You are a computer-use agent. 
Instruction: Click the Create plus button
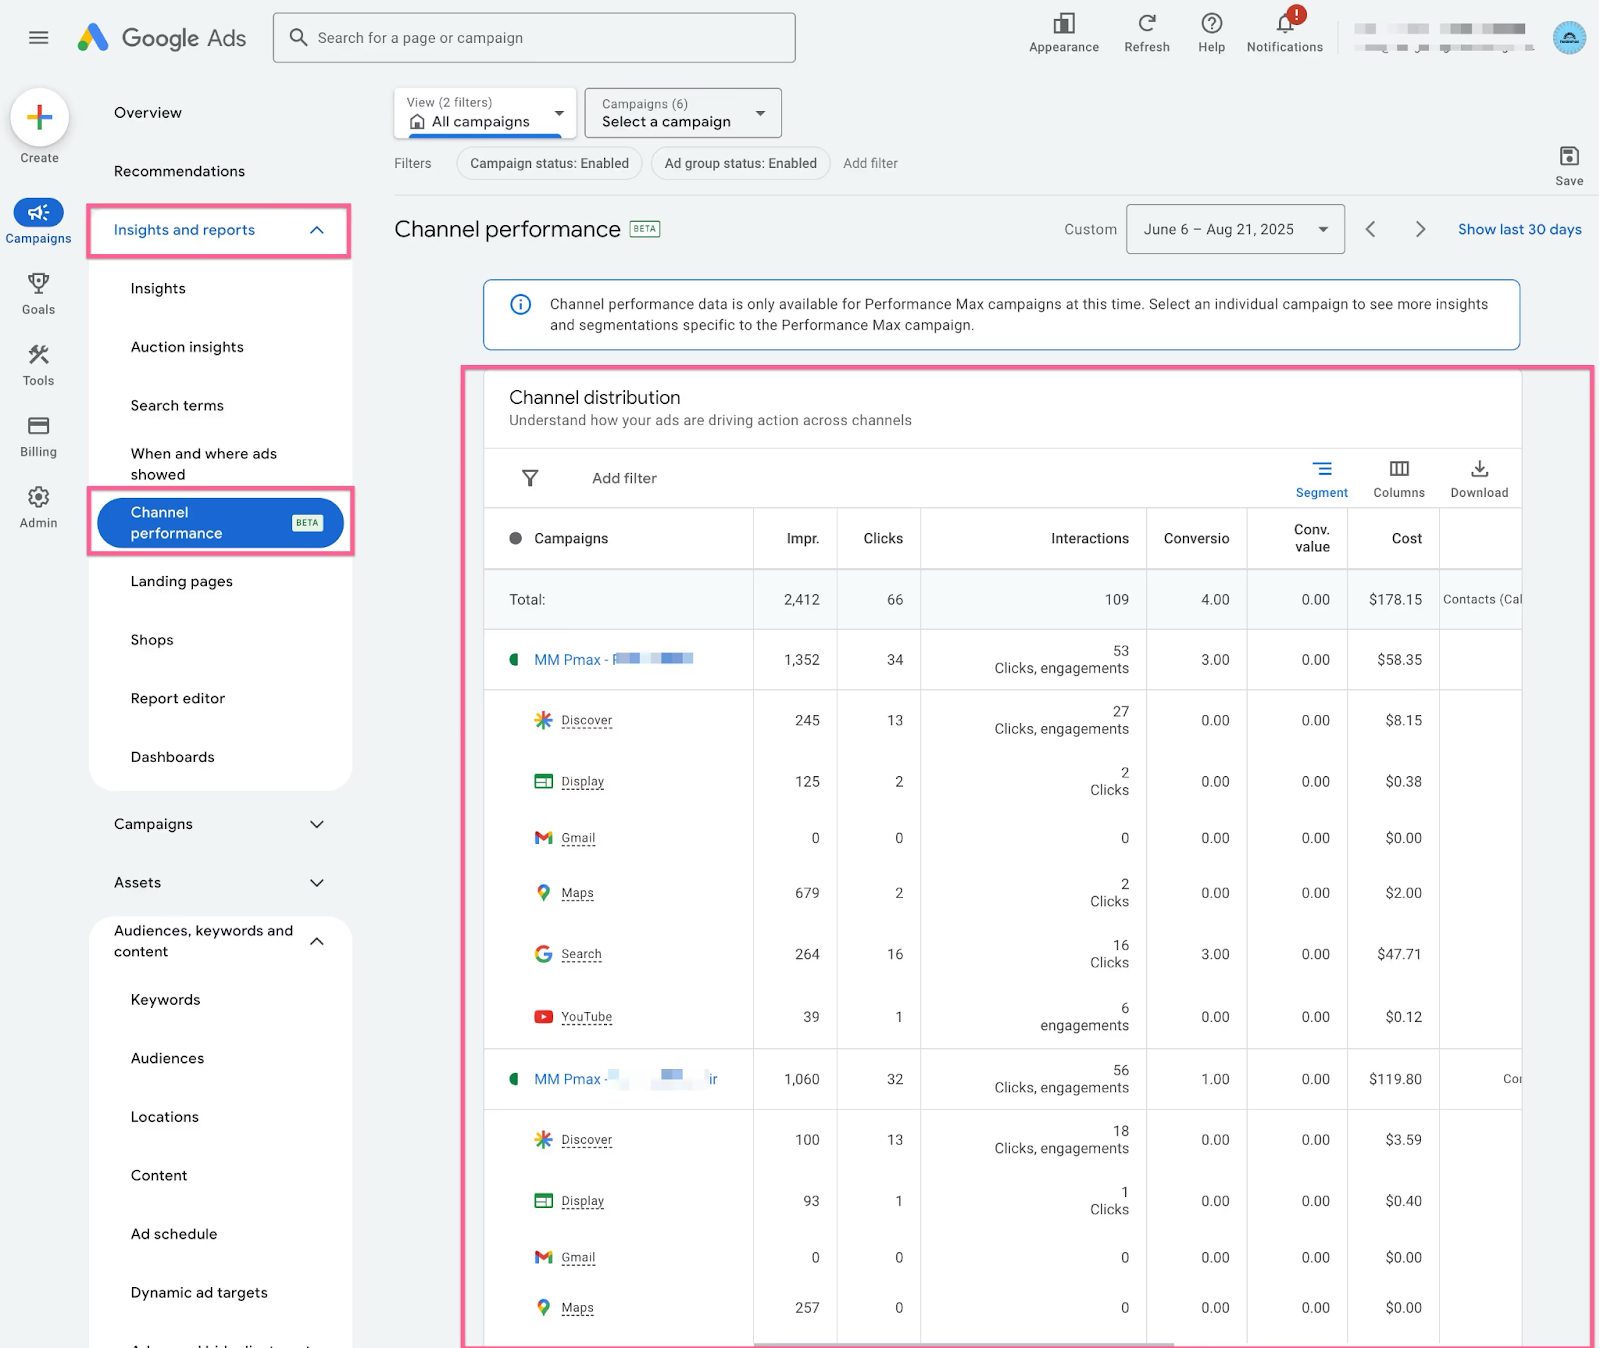(39, 117)
